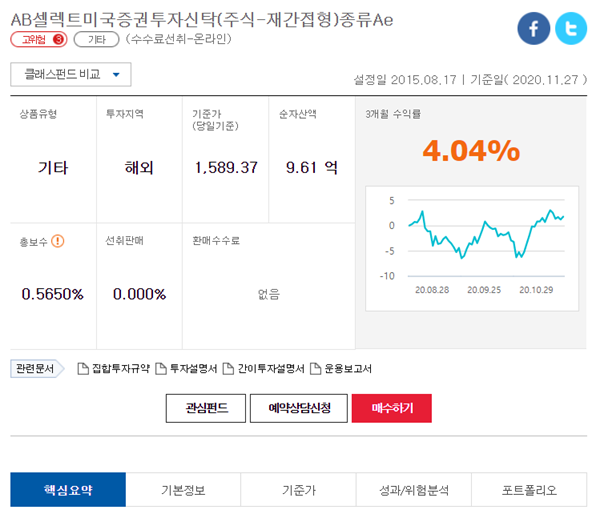Open the 총보수 warning info icon
The width and height of the screenshot is (592, 514).
click(x=58, y=241)
